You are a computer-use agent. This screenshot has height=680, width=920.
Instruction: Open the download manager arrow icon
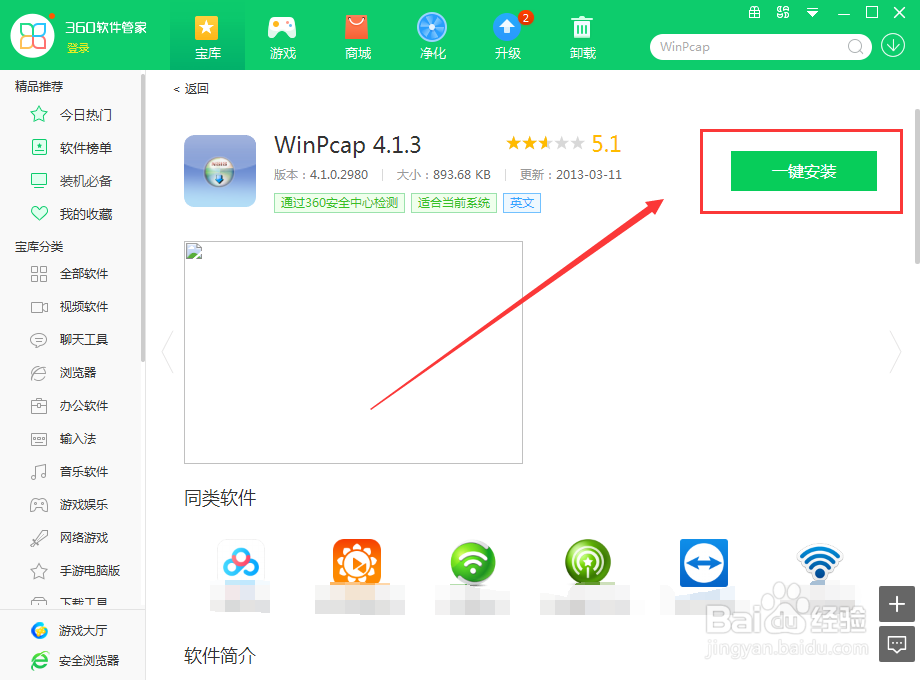[892, 45]
